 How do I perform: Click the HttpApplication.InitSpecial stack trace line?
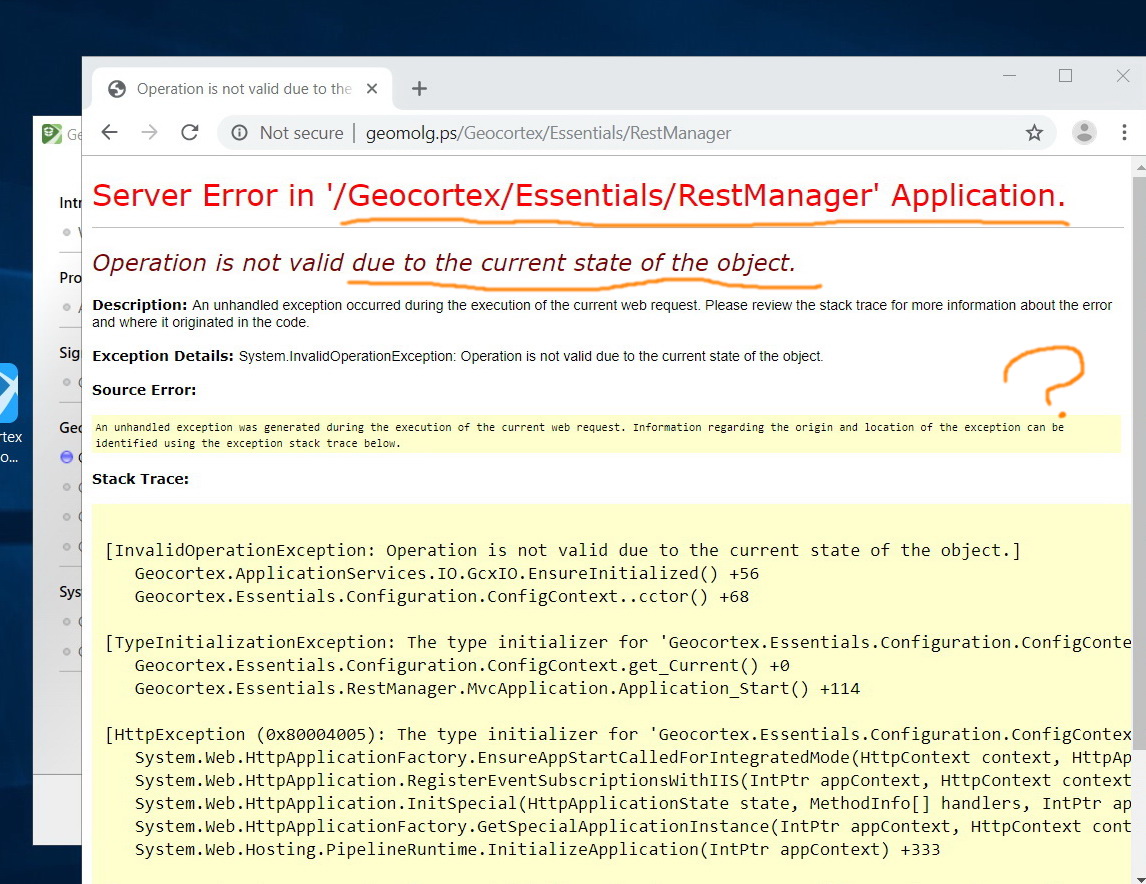click(x=633, y=804)
